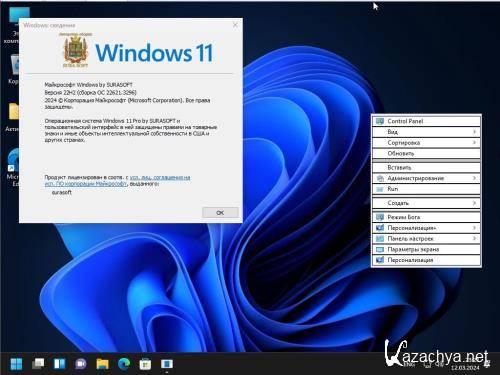Expand the Сортировка submenu arrow
Image resolution: width=500 pixels, height=375 pixels.
click(x=474, y=143)
